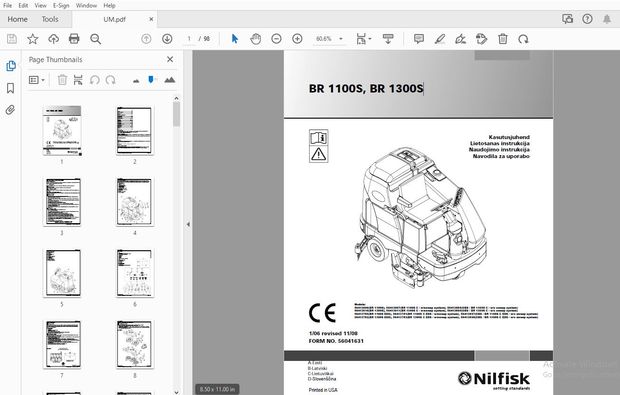Delete the page with the toolbar trash icon
Viewport: 620px width, 395px height.
coord(503,39)
